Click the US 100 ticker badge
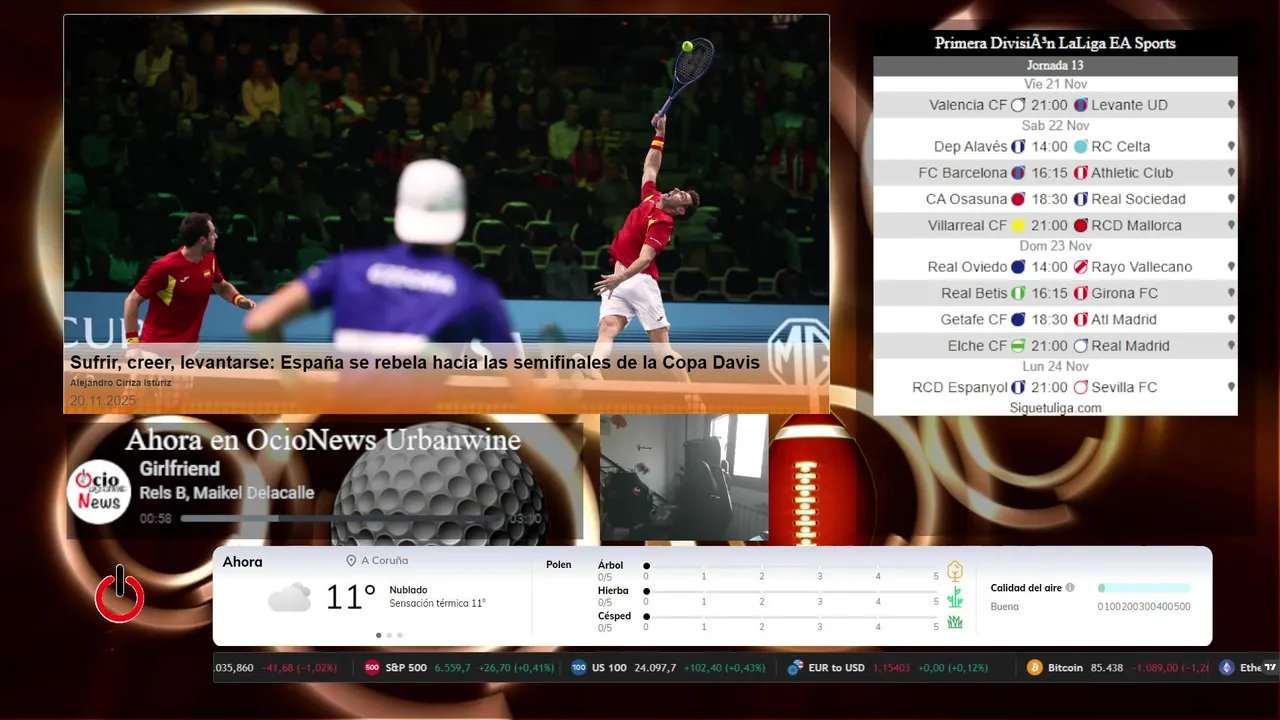1280x720 pixels. 579,668
